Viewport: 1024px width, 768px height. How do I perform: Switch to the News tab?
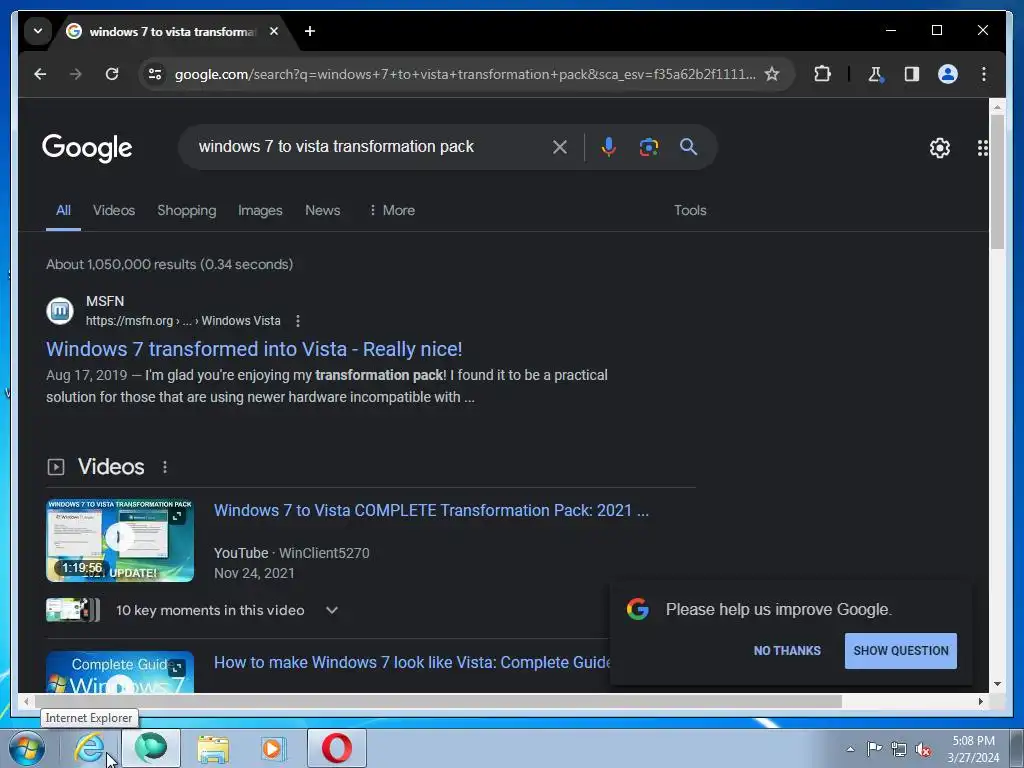(323, 210)
